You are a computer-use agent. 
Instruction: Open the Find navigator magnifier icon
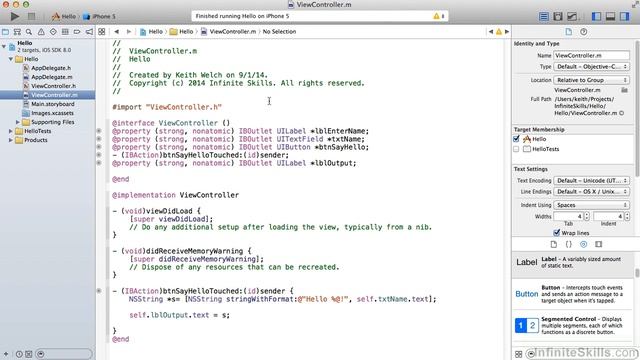click(x=29, y=31)
